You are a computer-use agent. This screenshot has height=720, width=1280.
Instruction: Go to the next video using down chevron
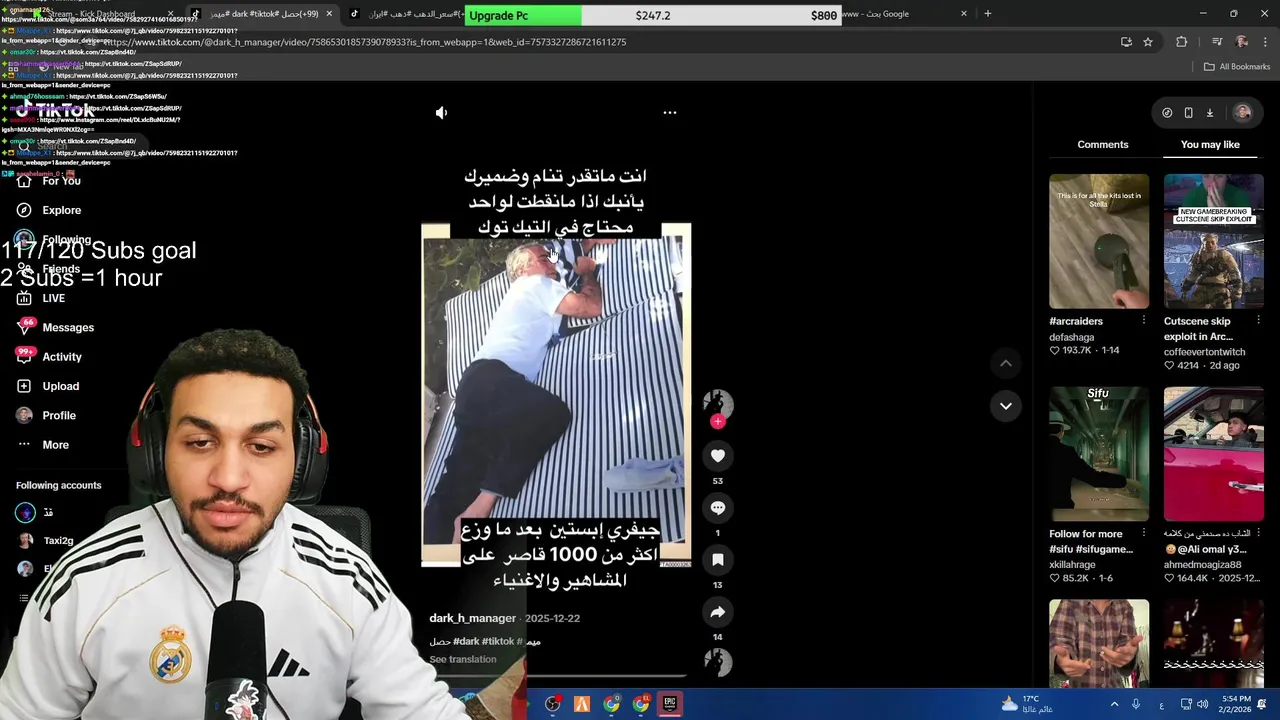[1006, 406]
